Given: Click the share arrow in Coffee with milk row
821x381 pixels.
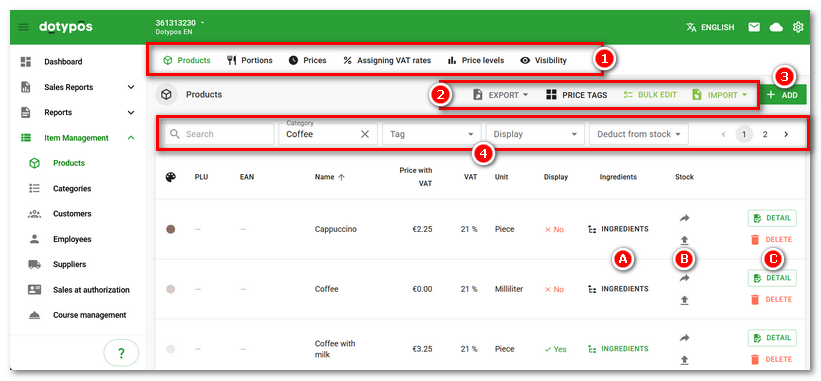Looking at the screenshot, I should pyautogui.click(x=684, y=339).
